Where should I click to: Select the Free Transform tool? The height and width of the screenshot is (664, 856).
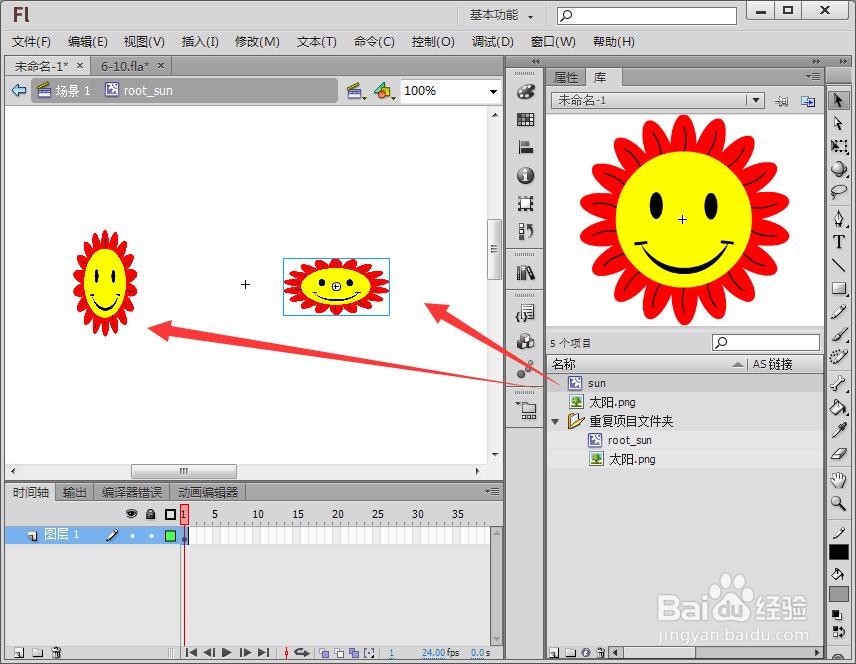(838, 146)
